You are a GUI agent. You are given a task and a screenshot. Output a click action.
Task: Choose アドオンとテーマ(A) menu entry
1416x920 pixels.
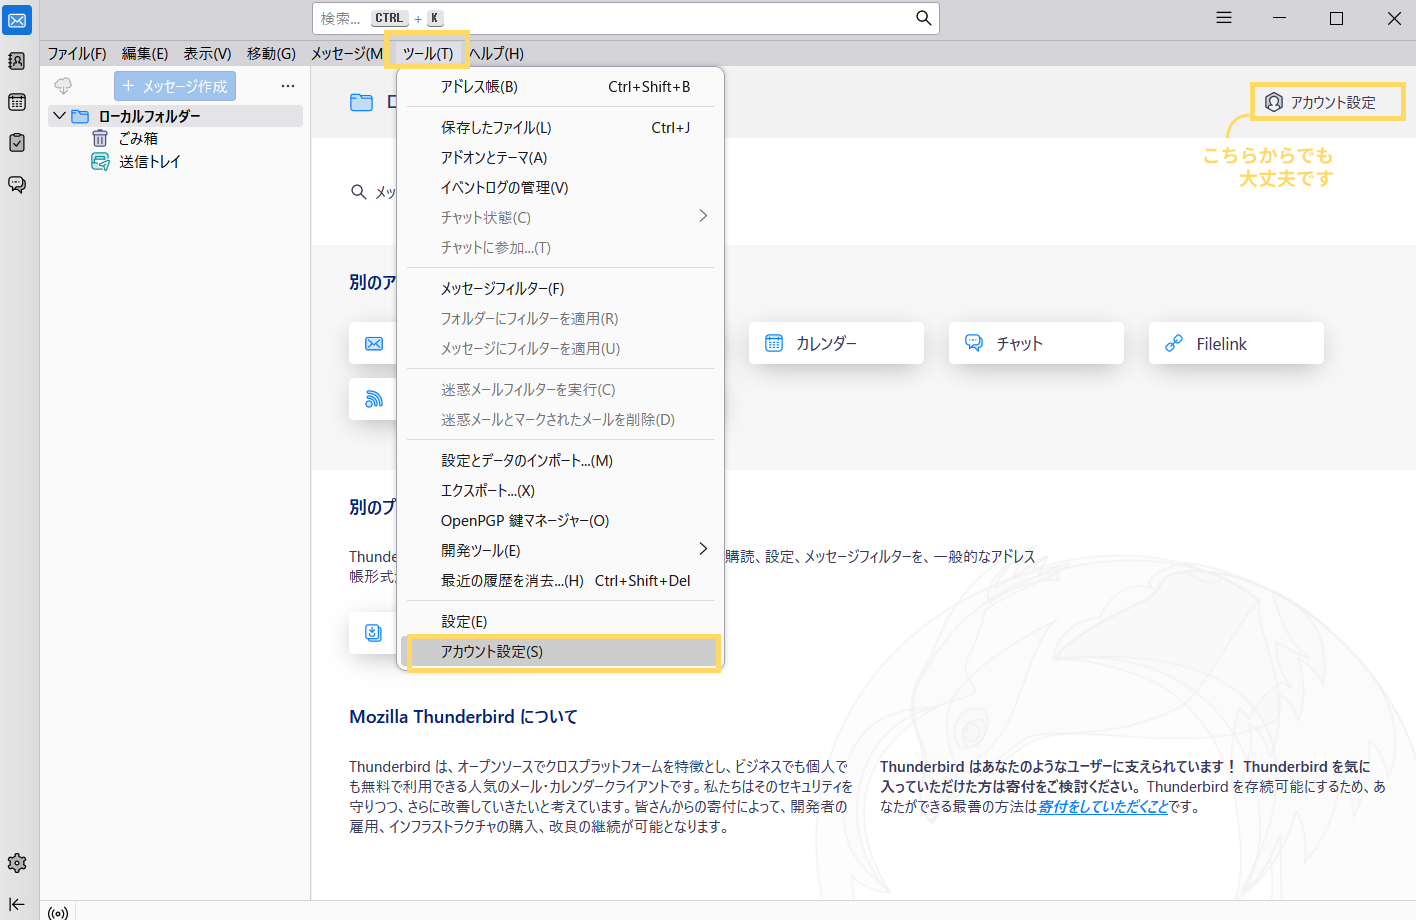pos(494,157)
